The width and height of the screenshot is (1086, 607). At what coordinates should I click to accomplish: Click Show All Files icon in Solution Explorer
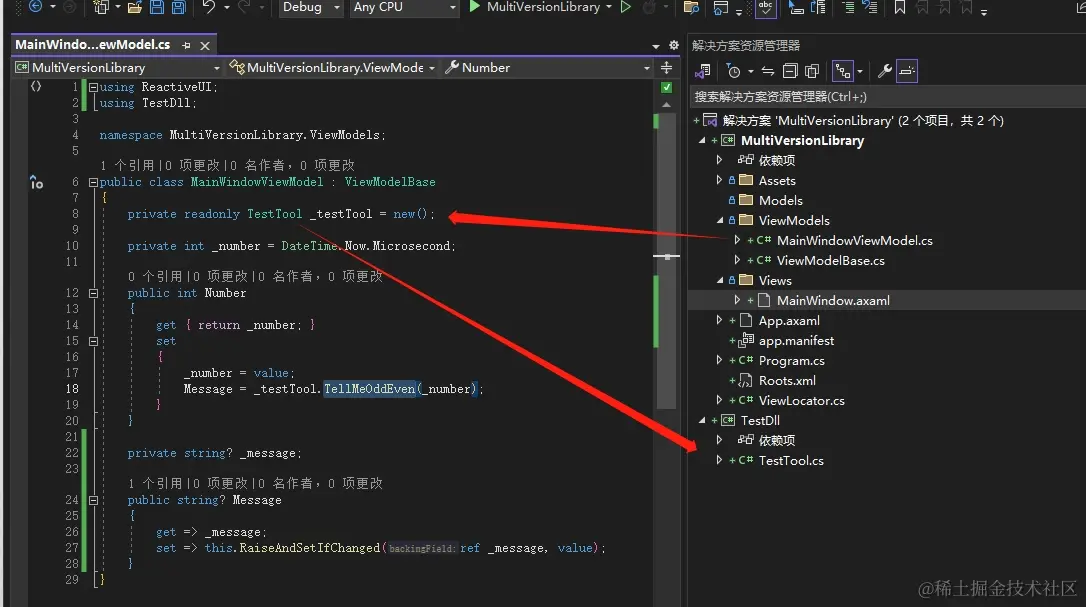tap(812, 71)
